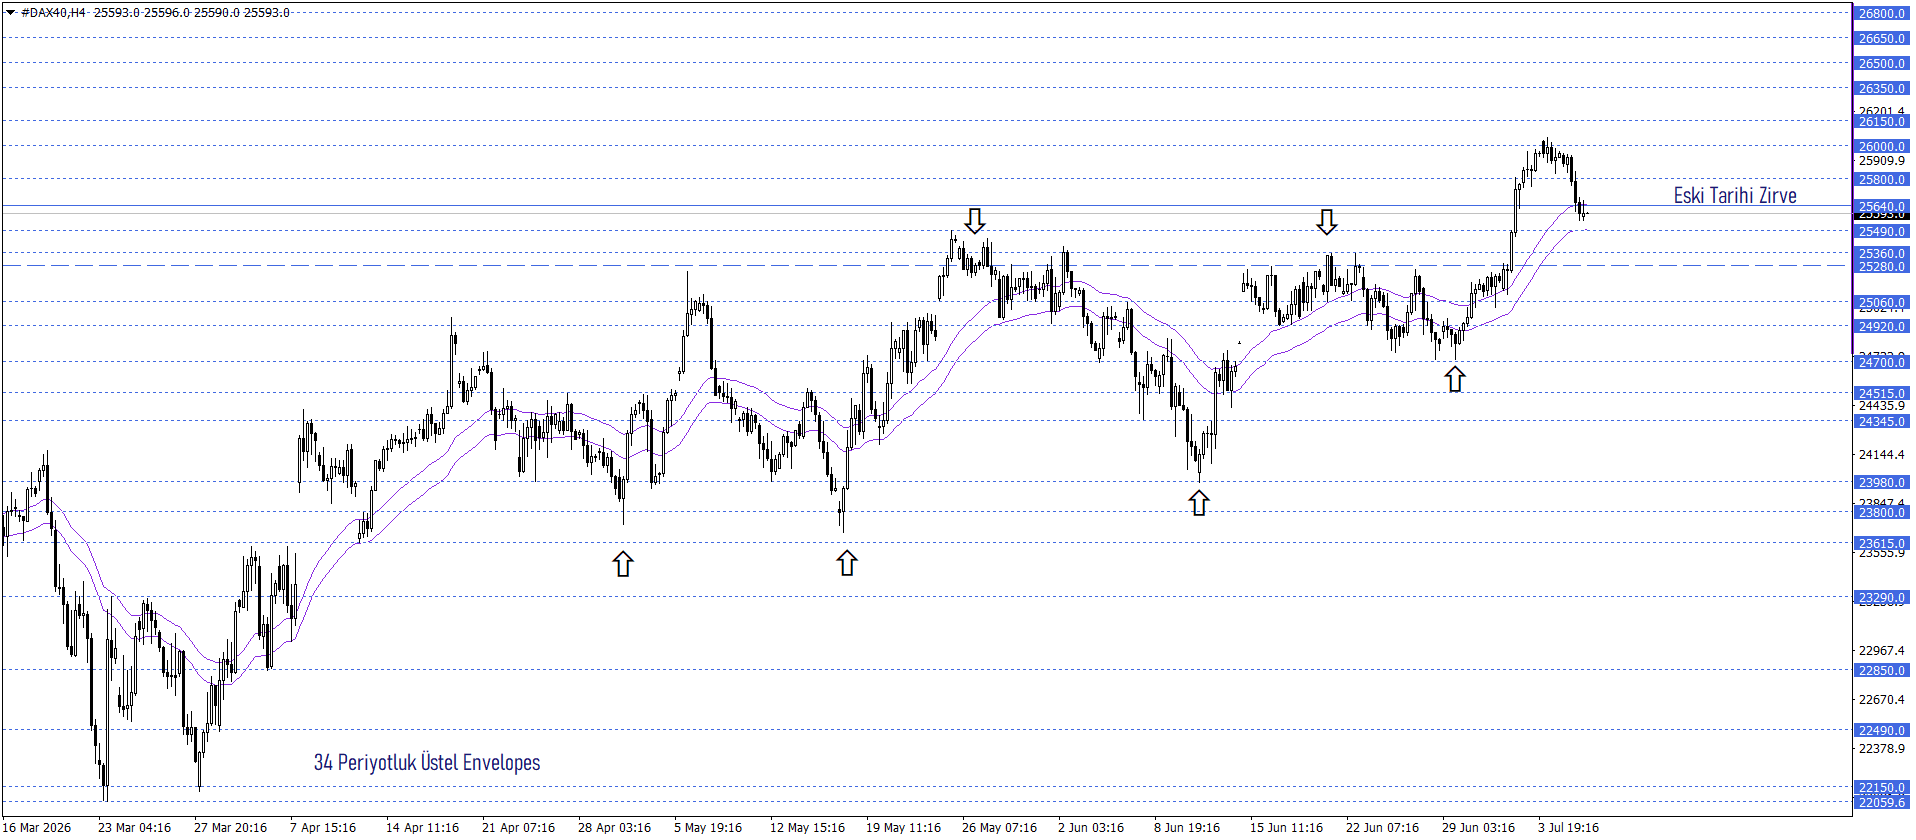The height and width of the screenshot is (840, 1916).
Task: Click the 23615.0 price level label
Action: (x=1881, y=543)
